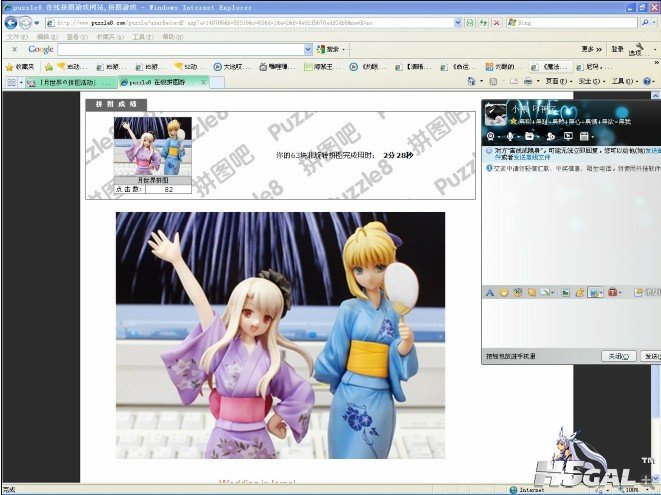Open search provider dropdown arrow beside magnifier
Screen dimensions: 661x495
click(x=653, y=23)
